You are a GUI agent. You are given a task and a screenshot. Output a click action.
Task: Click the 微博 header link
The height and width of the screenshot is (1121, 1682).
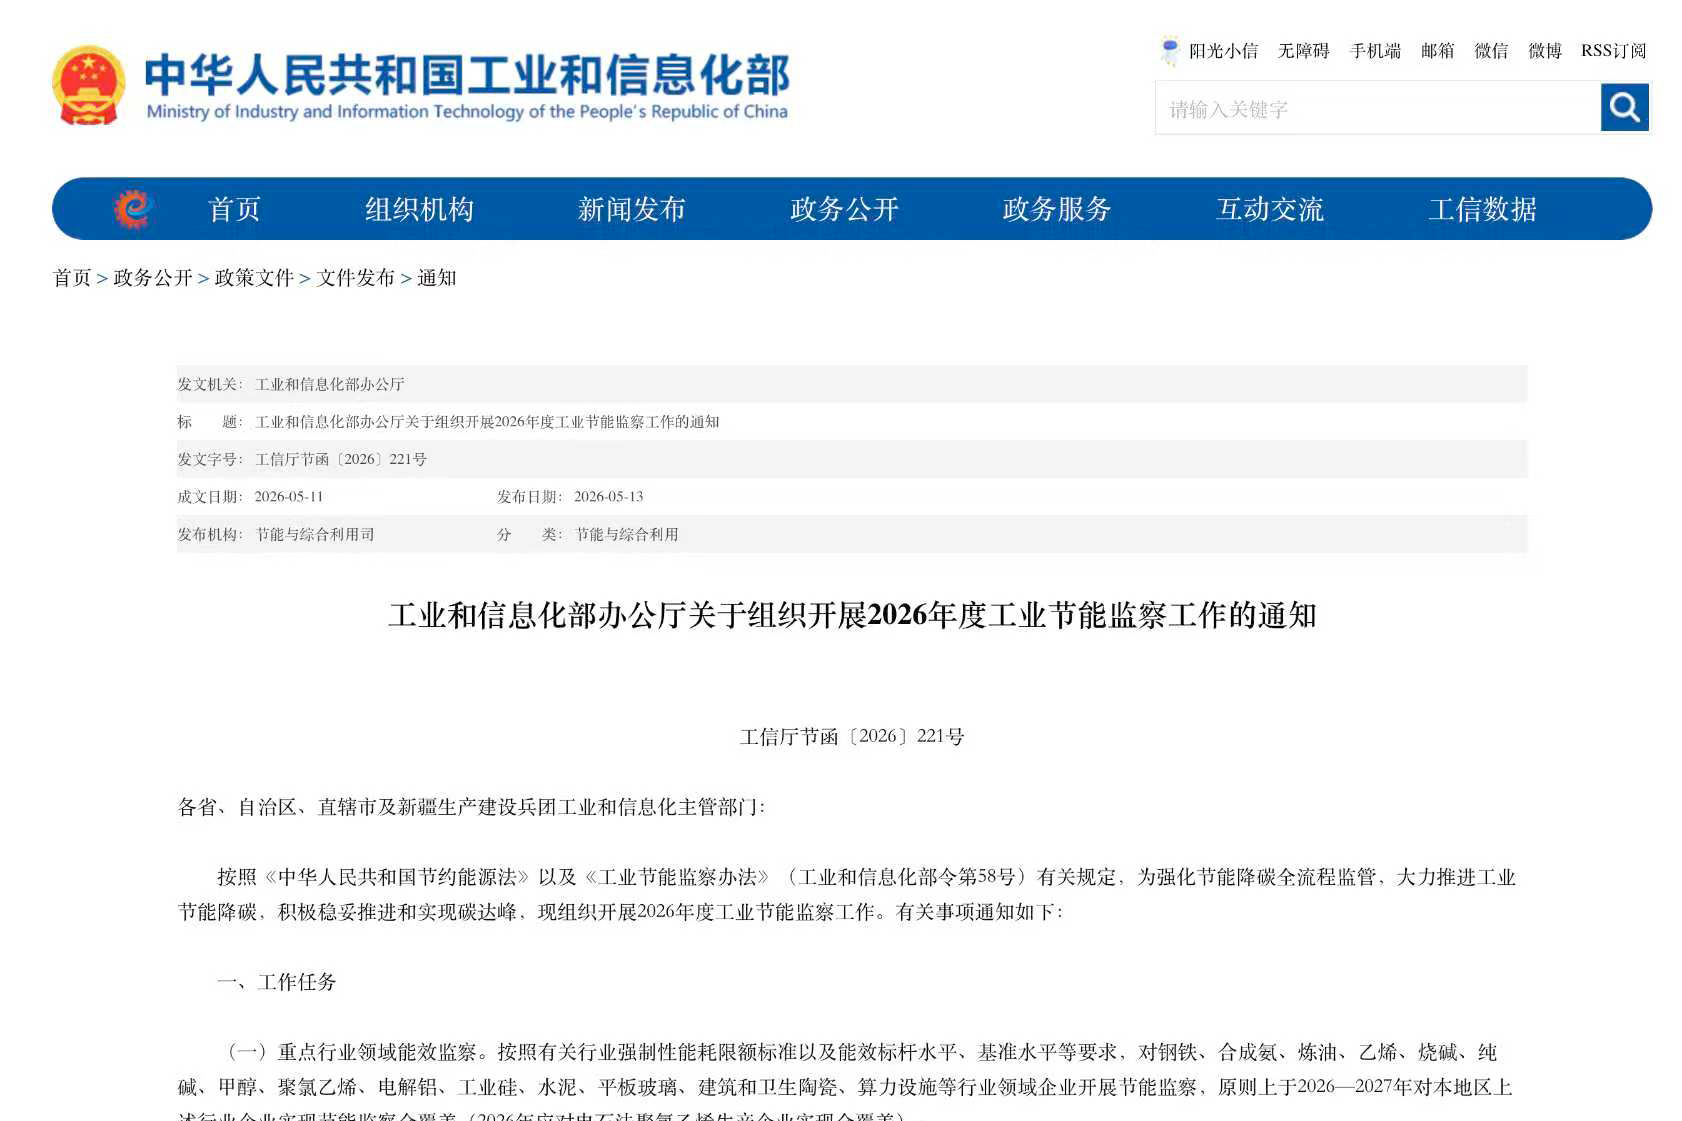(1545, 51)
